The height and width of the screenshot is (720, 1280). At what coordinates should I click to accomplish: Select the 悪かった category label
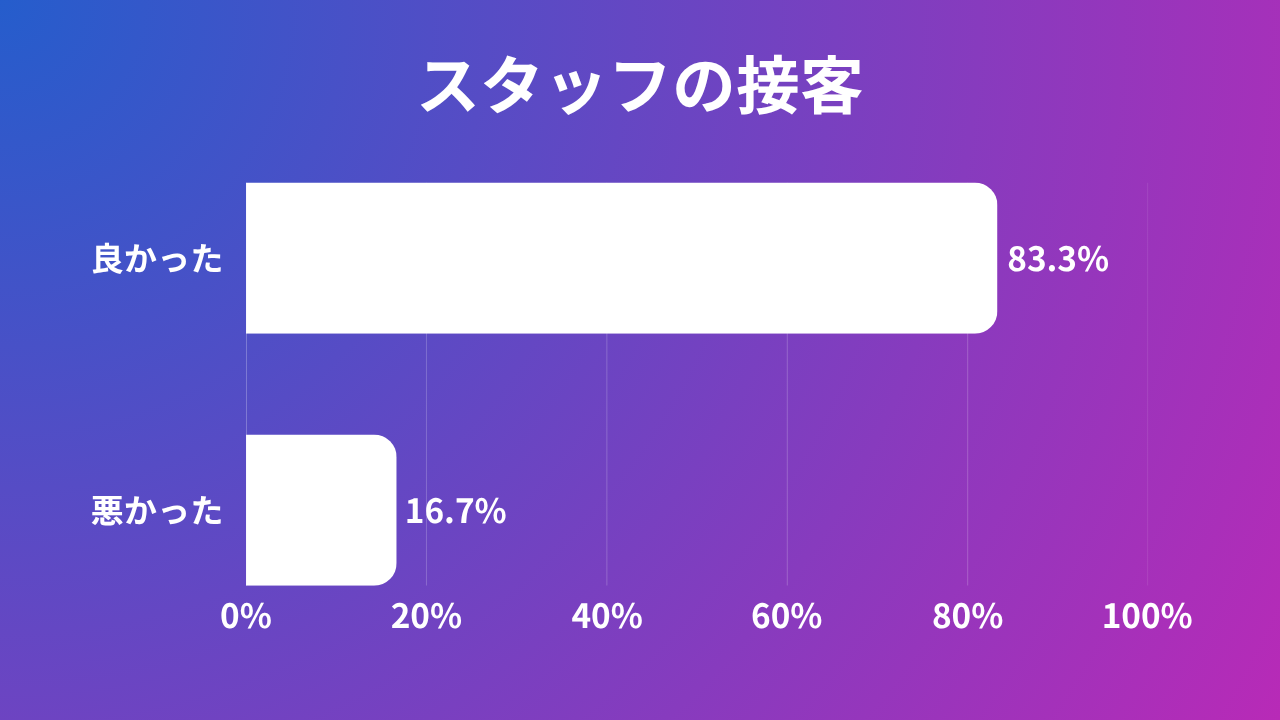(157, 511)
